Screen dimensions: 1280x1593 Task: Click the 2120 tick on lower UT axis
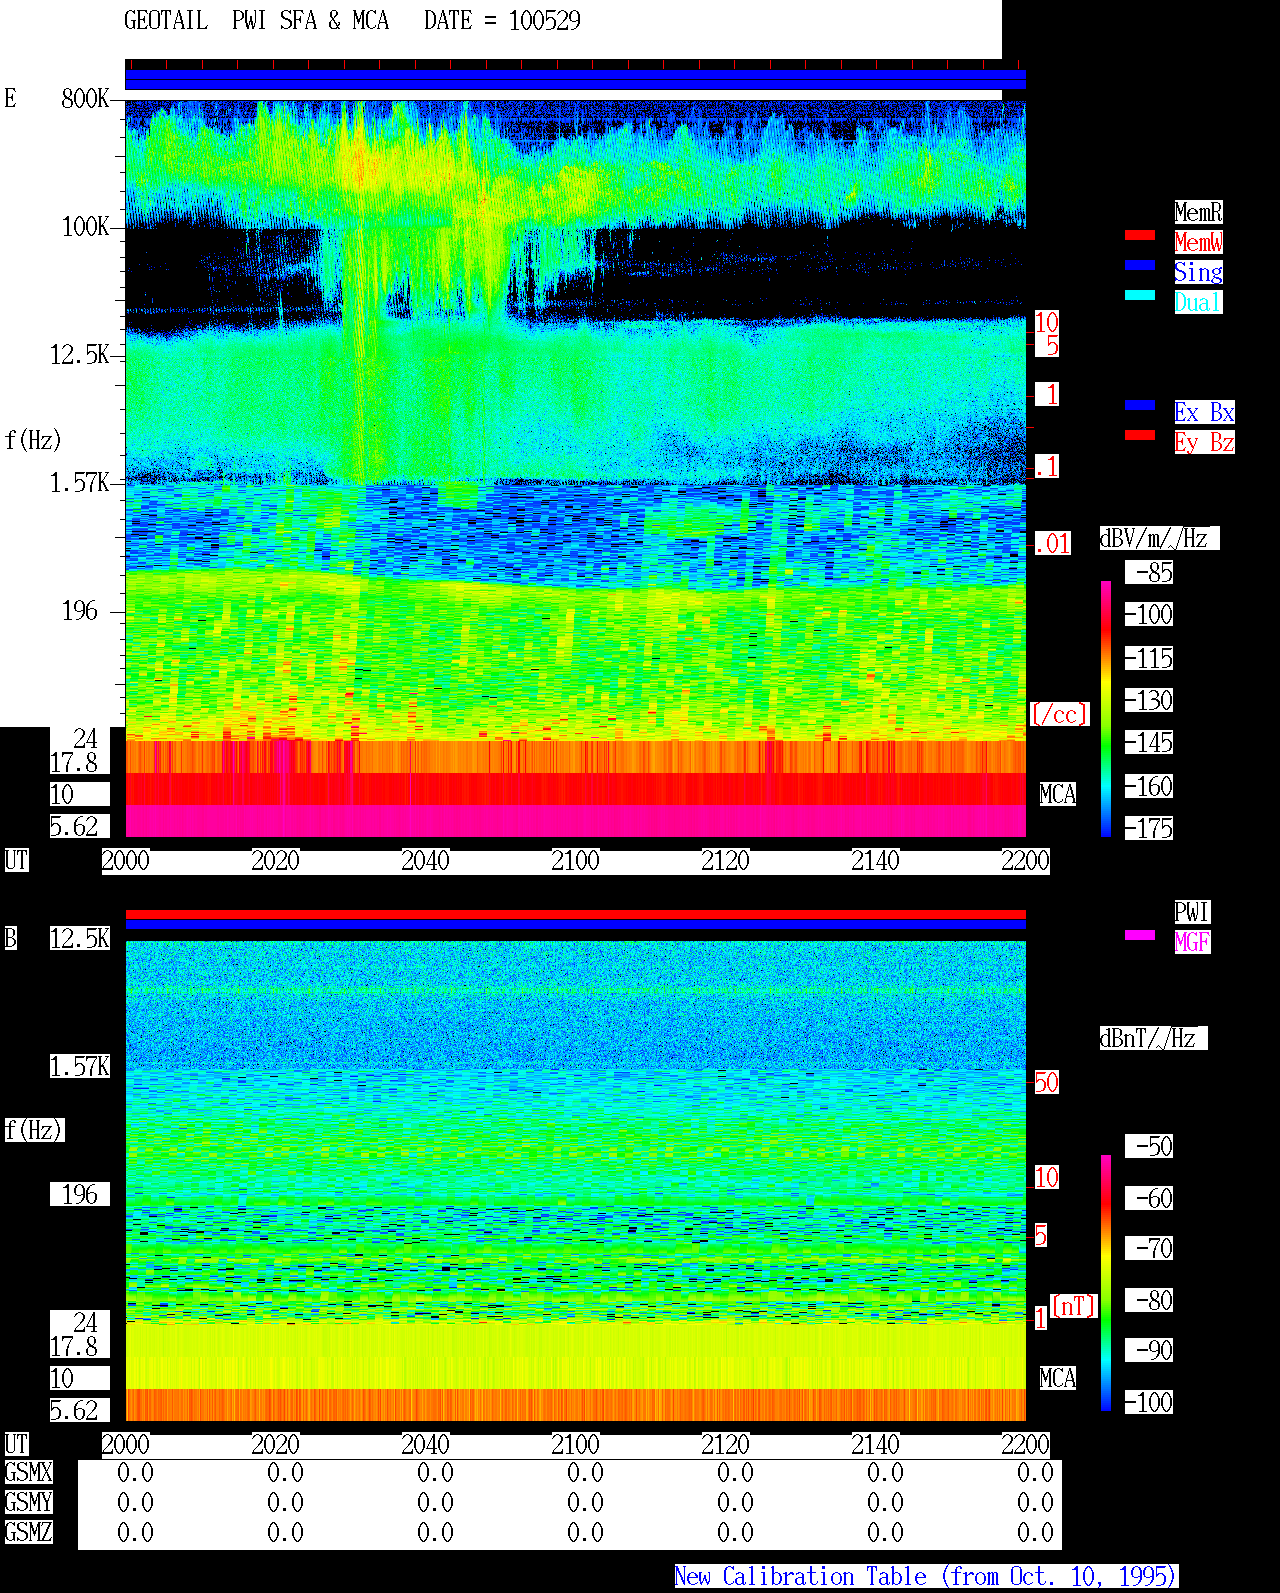coord(725,1445)
